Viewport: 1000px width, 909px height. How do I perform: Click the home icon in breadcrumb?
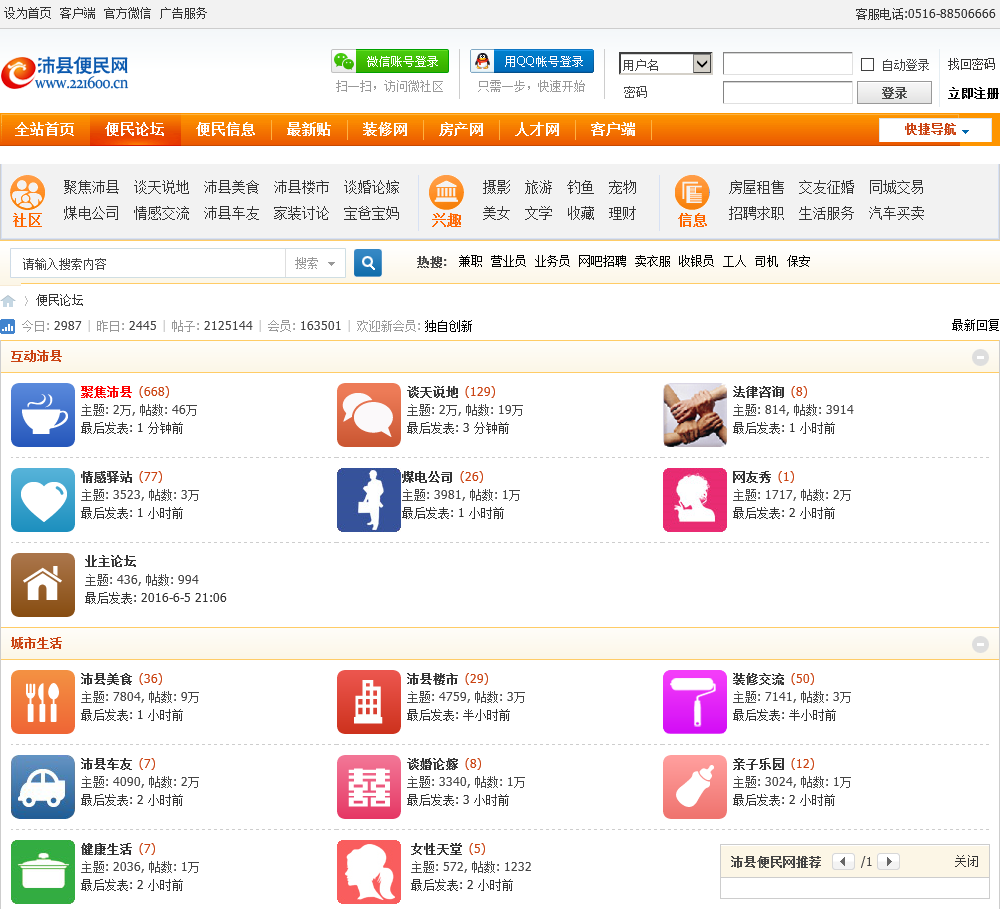point(8,300)
